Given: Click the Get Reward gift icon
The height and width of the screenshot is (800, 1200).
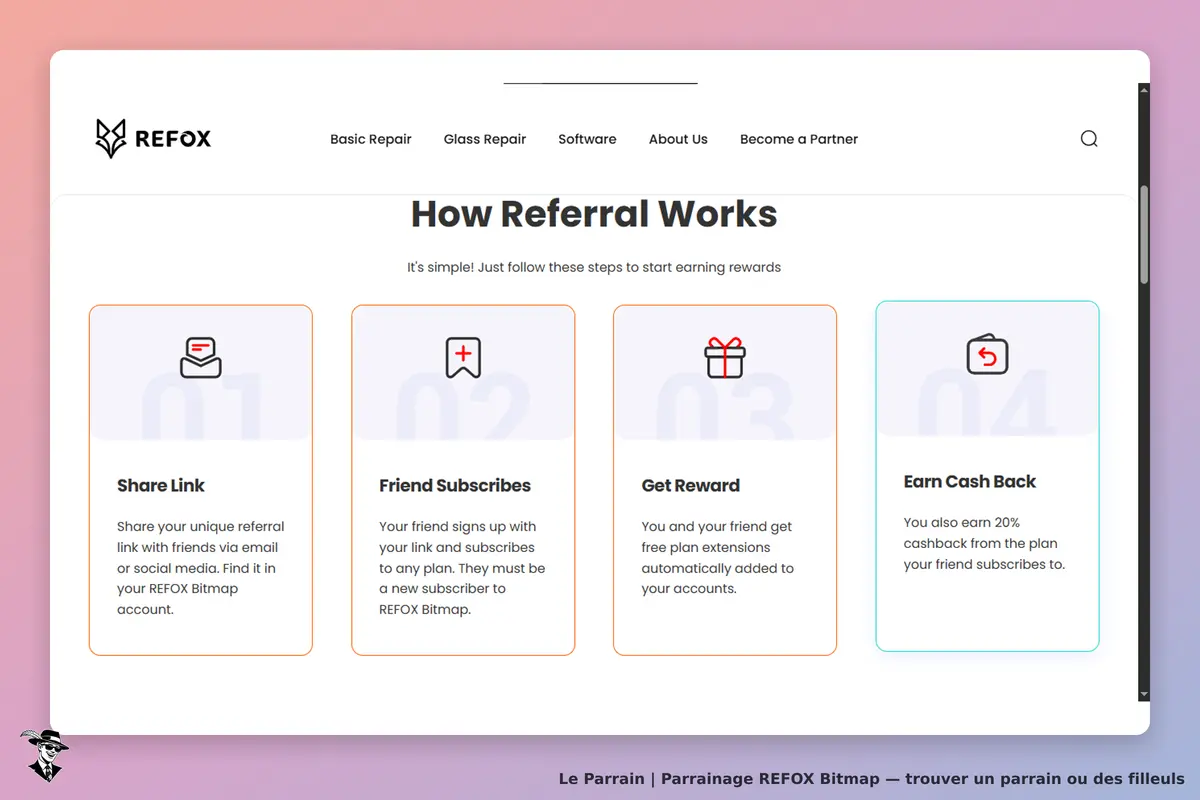Looking at the screenshot, I should [725, 357].
